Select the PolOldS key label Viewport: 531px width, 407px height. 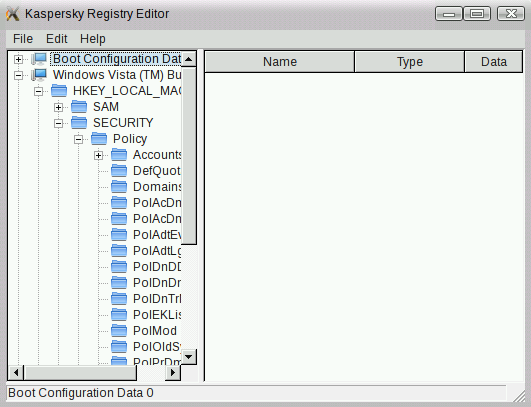click(x=157, y=347)
